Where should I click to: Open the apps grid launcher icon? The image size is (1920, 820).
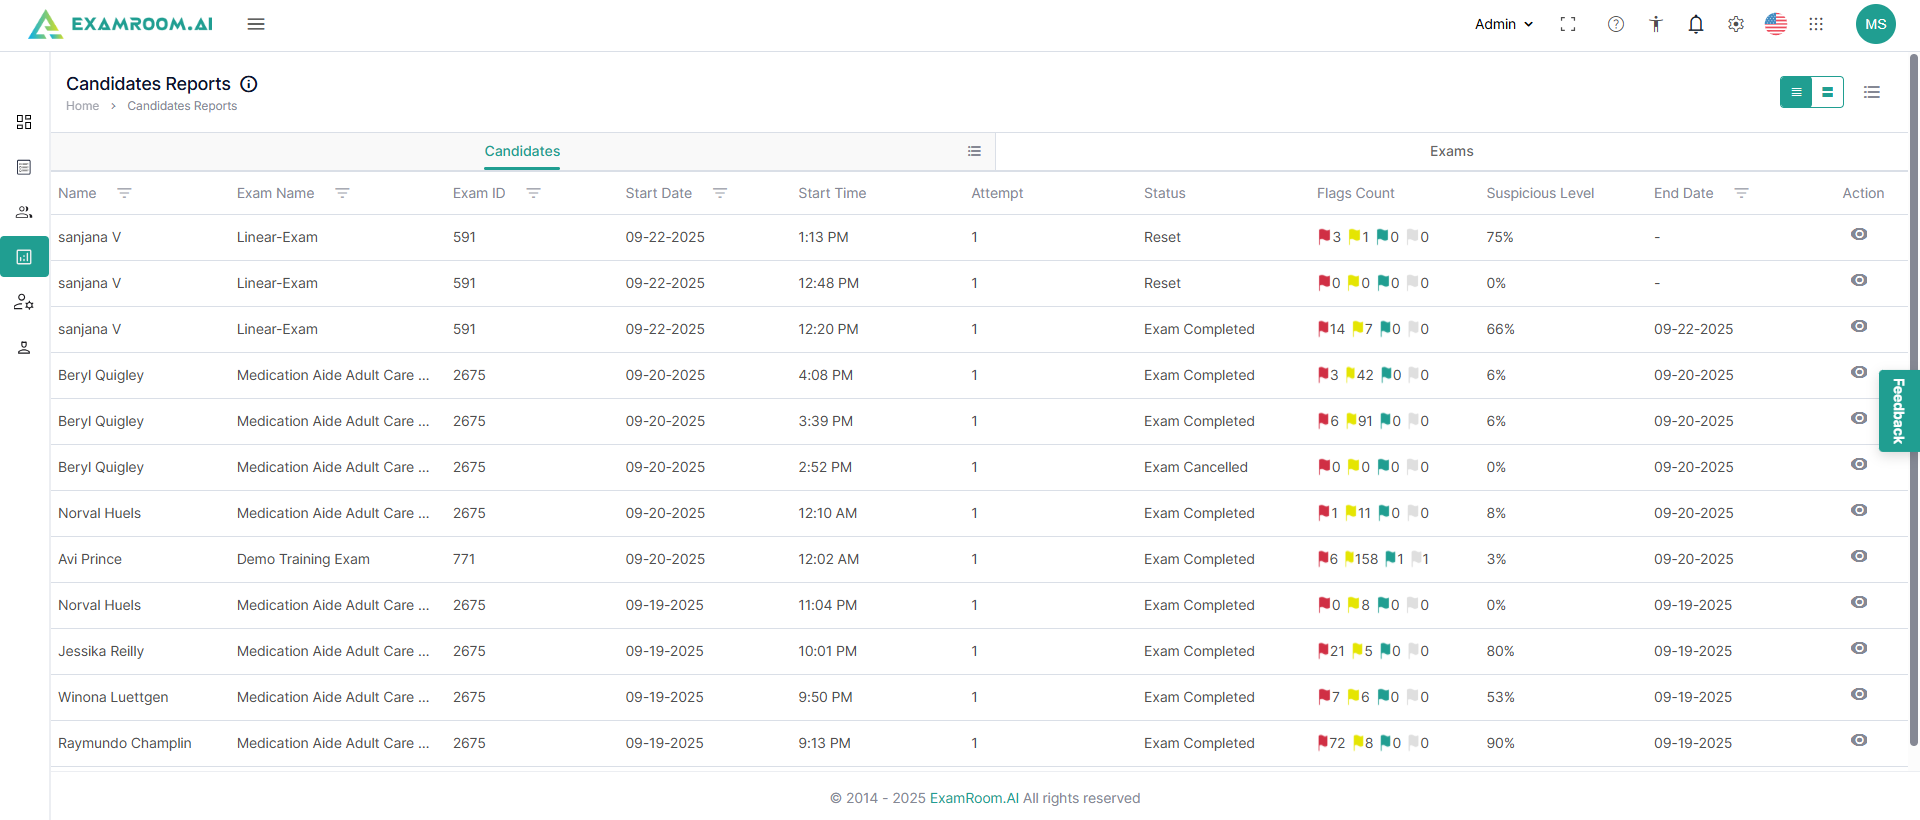point(1816,24)
